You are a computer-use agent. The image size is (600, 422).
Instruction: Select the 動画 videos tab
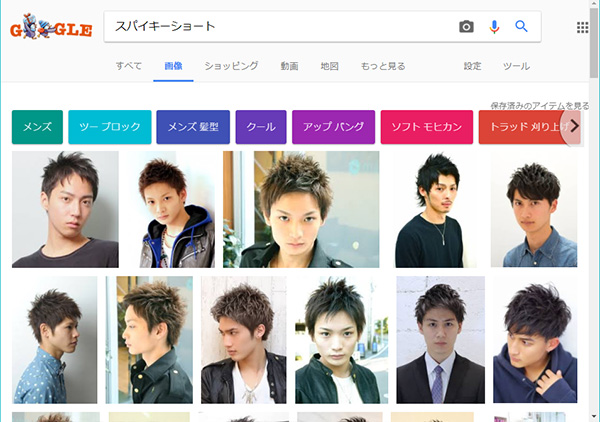tap(289, 66)
